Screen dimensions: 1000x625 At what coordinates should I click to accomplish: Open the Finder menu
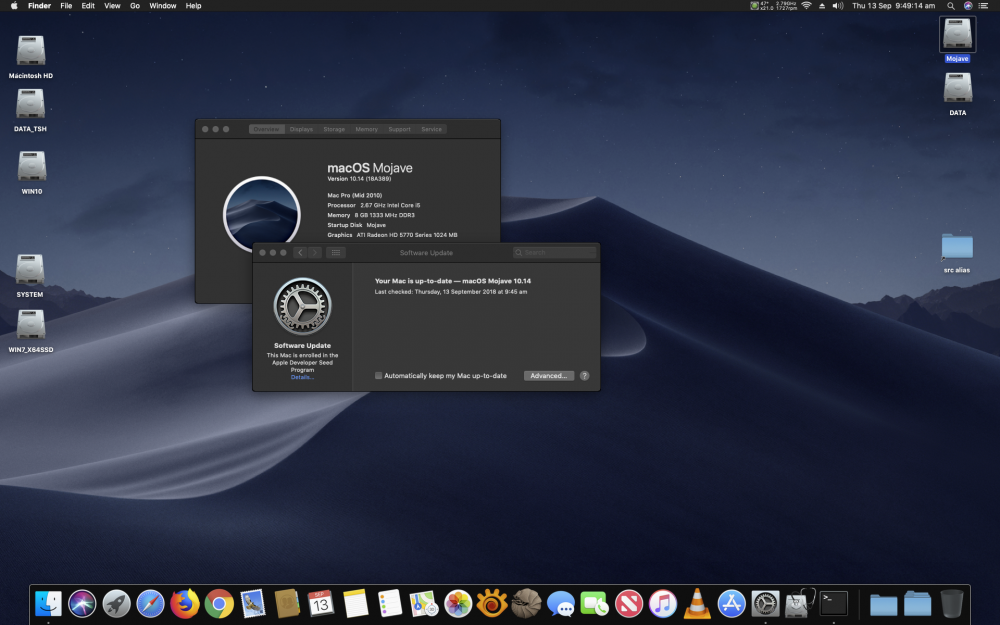tap(40, 6)
